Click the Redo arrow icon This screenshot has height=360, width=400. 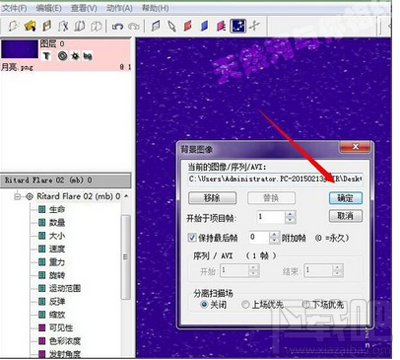pos(134,26)
